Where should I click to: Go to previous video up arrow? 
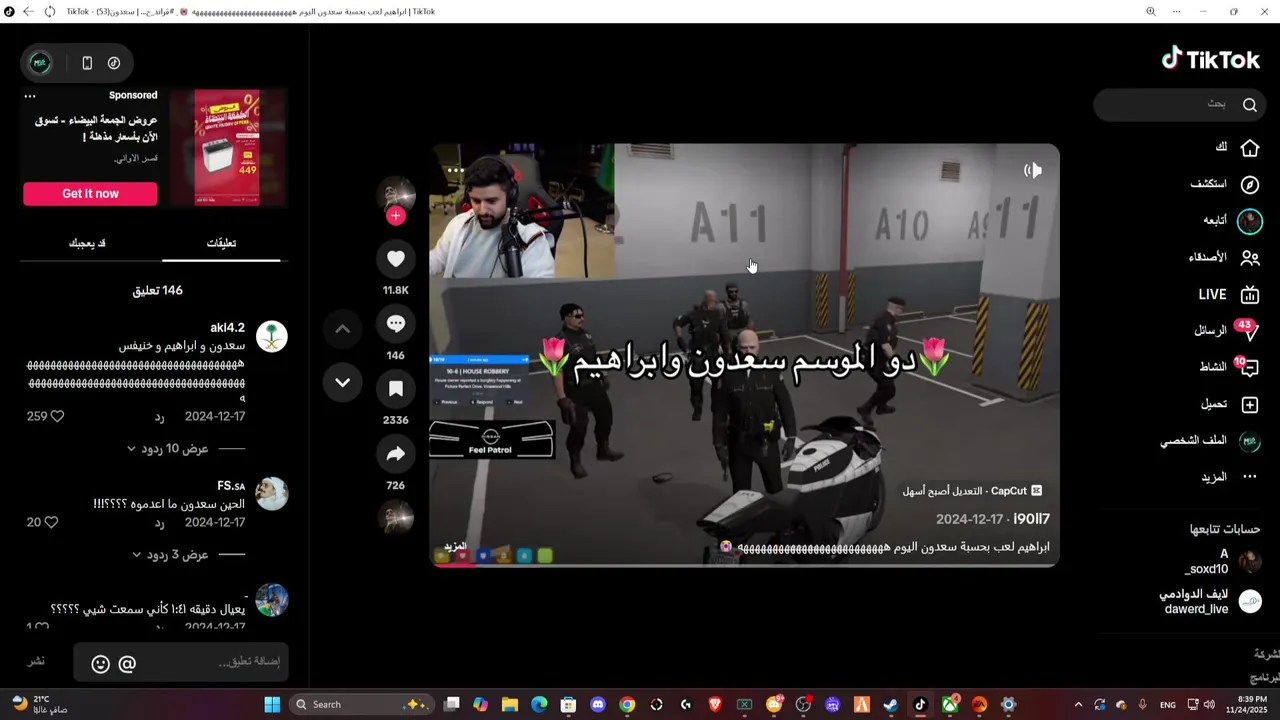[342, 329]
